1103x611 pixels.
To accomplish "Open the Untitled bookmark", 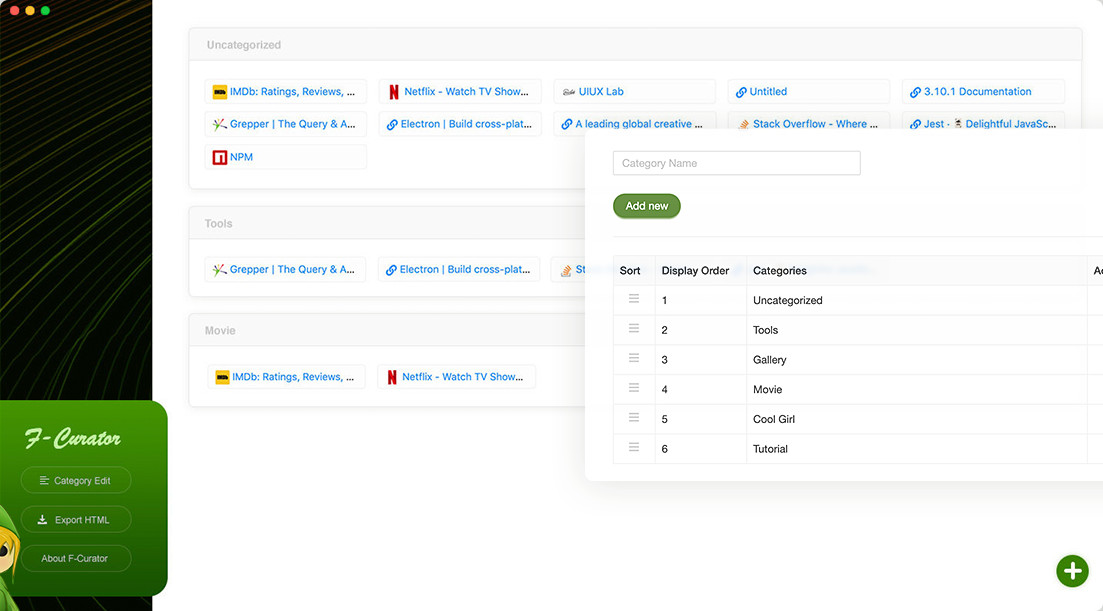I will coord(809,91).
